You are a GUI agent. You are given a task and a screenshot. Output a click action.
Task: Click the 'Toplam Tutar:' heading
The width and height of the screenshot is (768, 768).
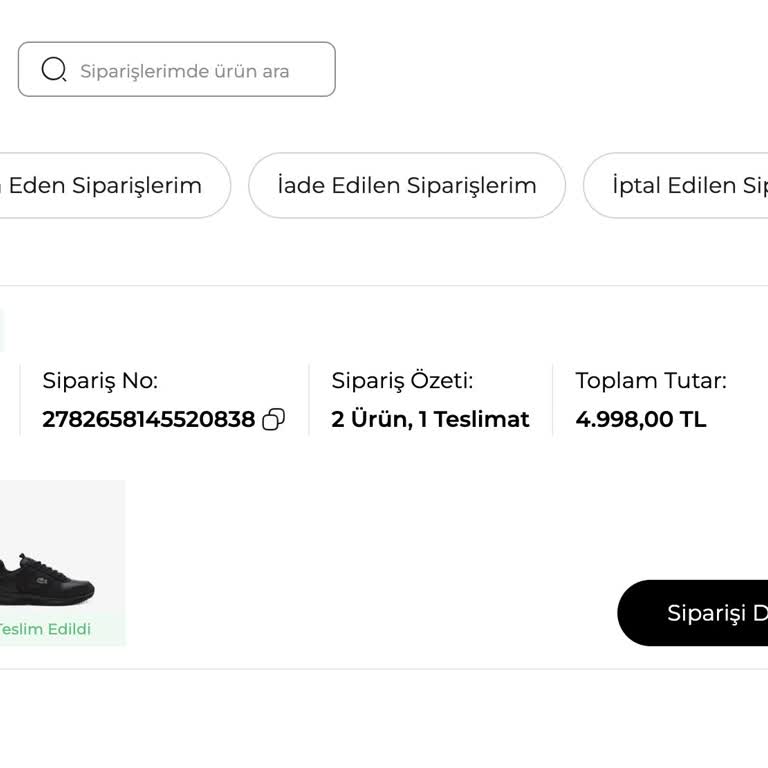(651, 381)
